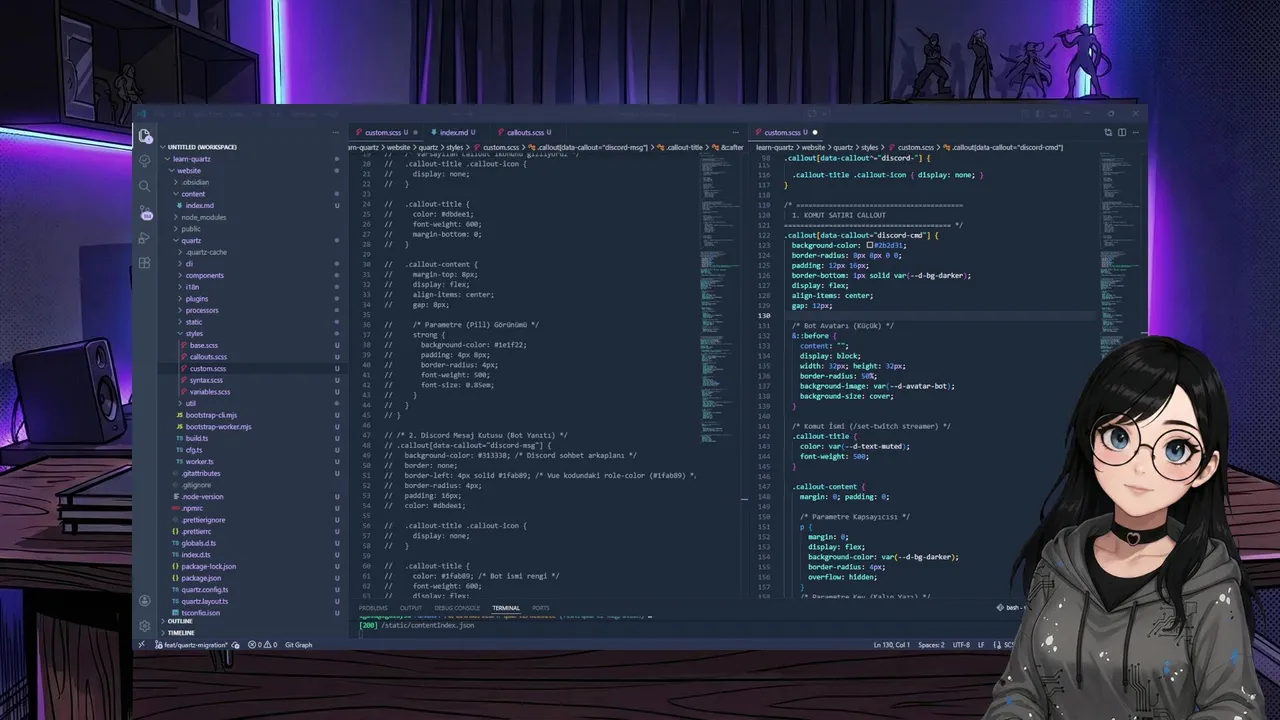Click the right editor group more actions ellipsis
The width and height of the screenshot is (1280, 720).
pos(1135,132)
